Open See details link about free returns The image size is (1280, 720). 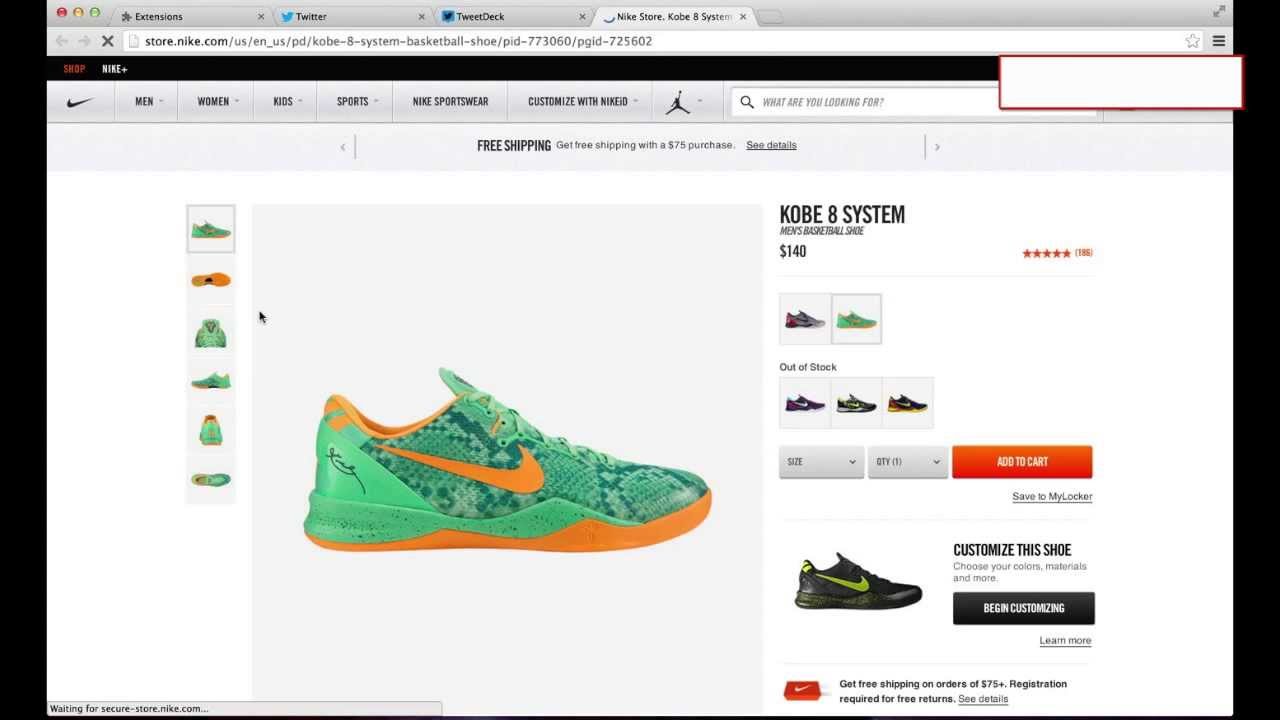tap(983, 699)
